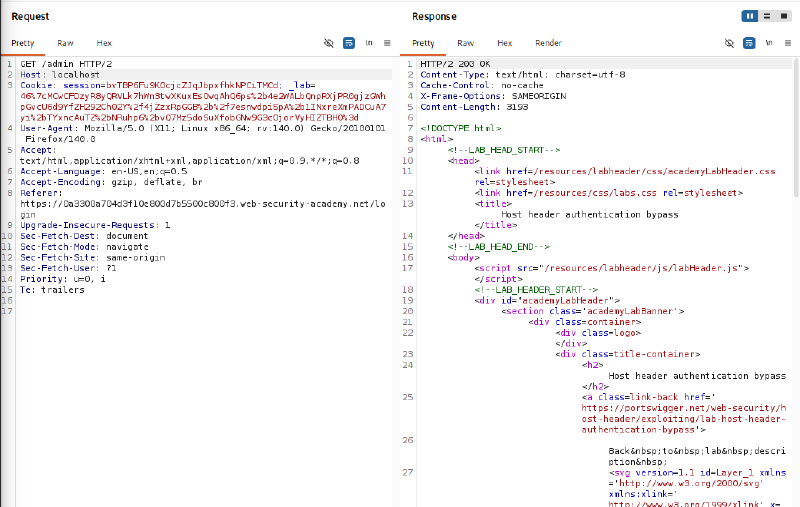Image resolution: width=800 pixels, height=507 pixels.
Task: Click the 'Host: localhost' request line
Action: point(60,74)
